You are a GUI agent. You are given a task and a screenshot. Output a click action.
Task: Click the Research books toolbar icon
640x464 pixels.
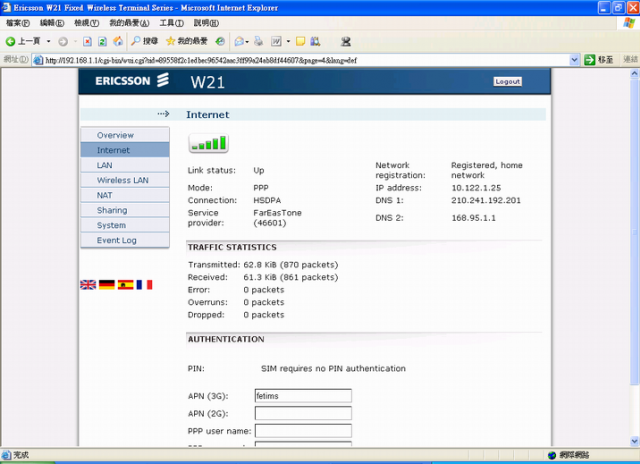tap(315, 41)
